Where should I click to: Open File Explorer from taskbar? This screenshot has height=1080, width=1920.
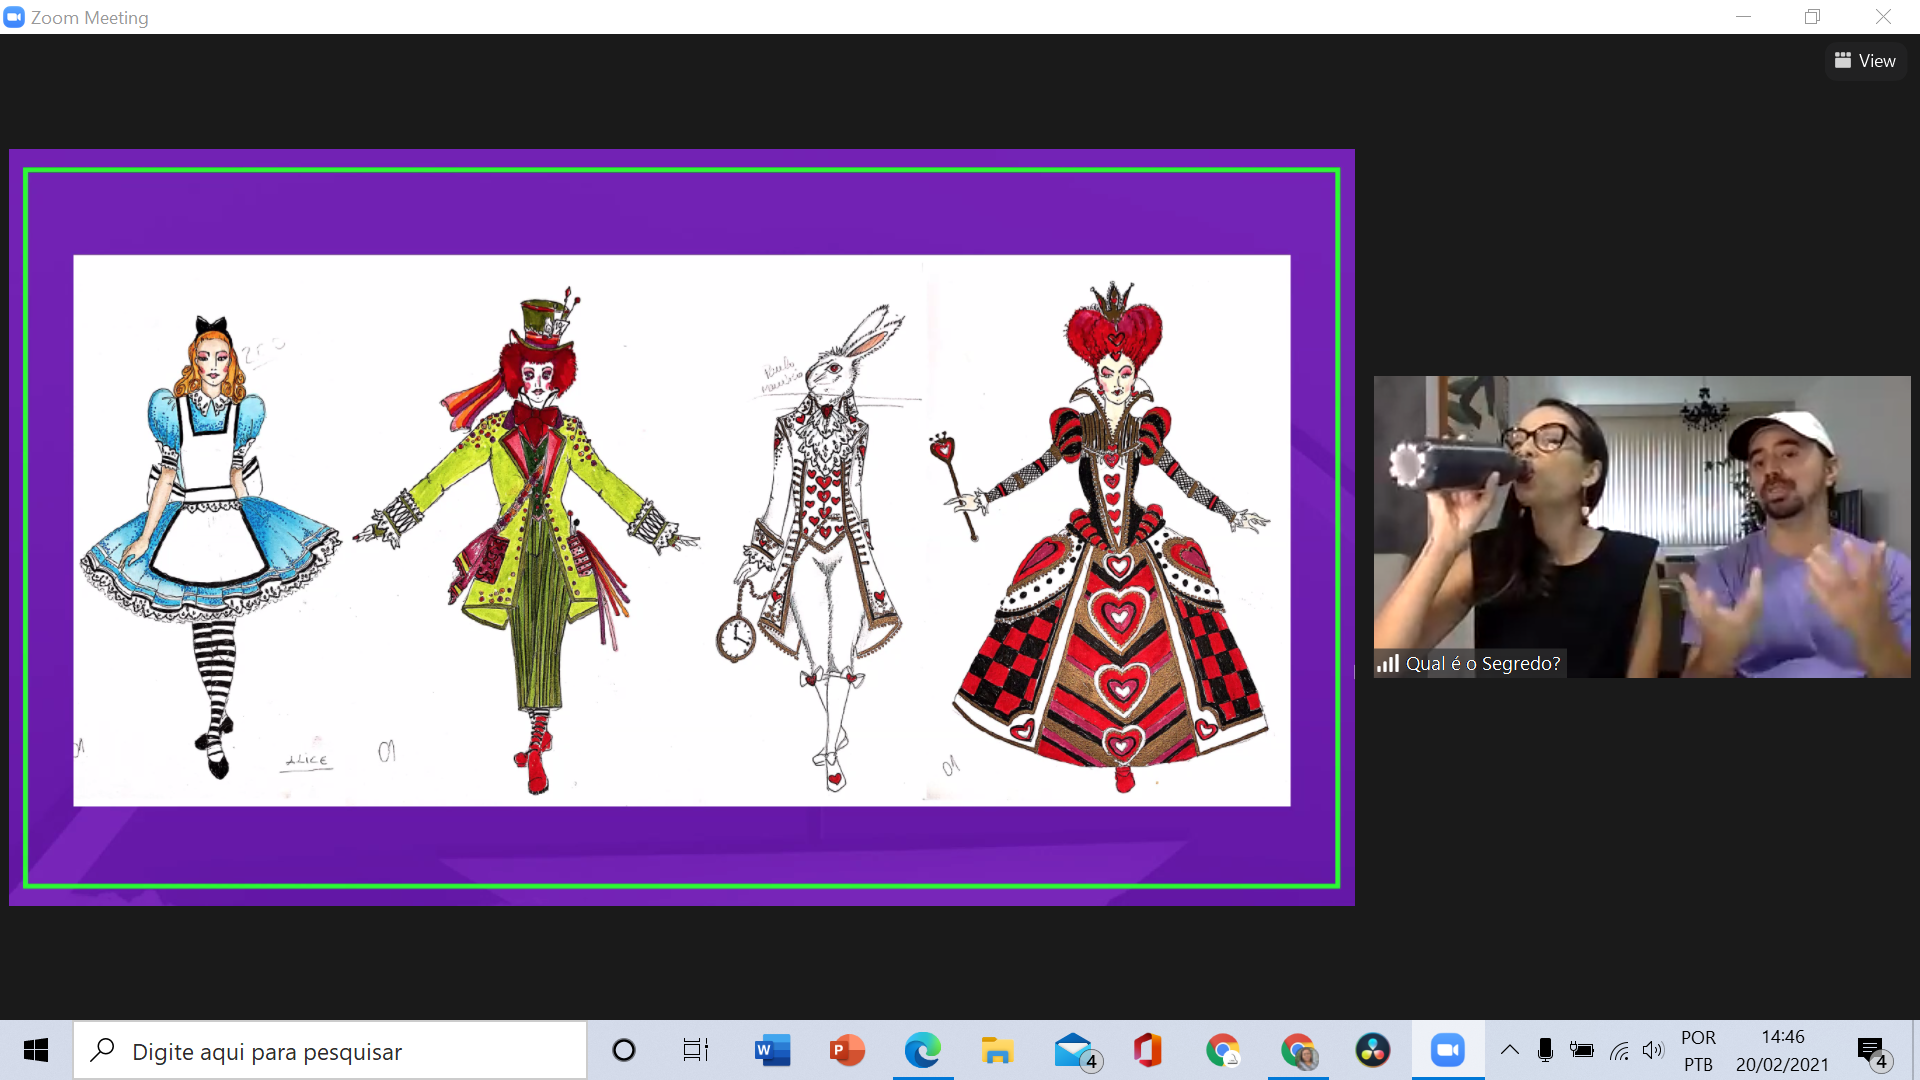point(997,1050)
